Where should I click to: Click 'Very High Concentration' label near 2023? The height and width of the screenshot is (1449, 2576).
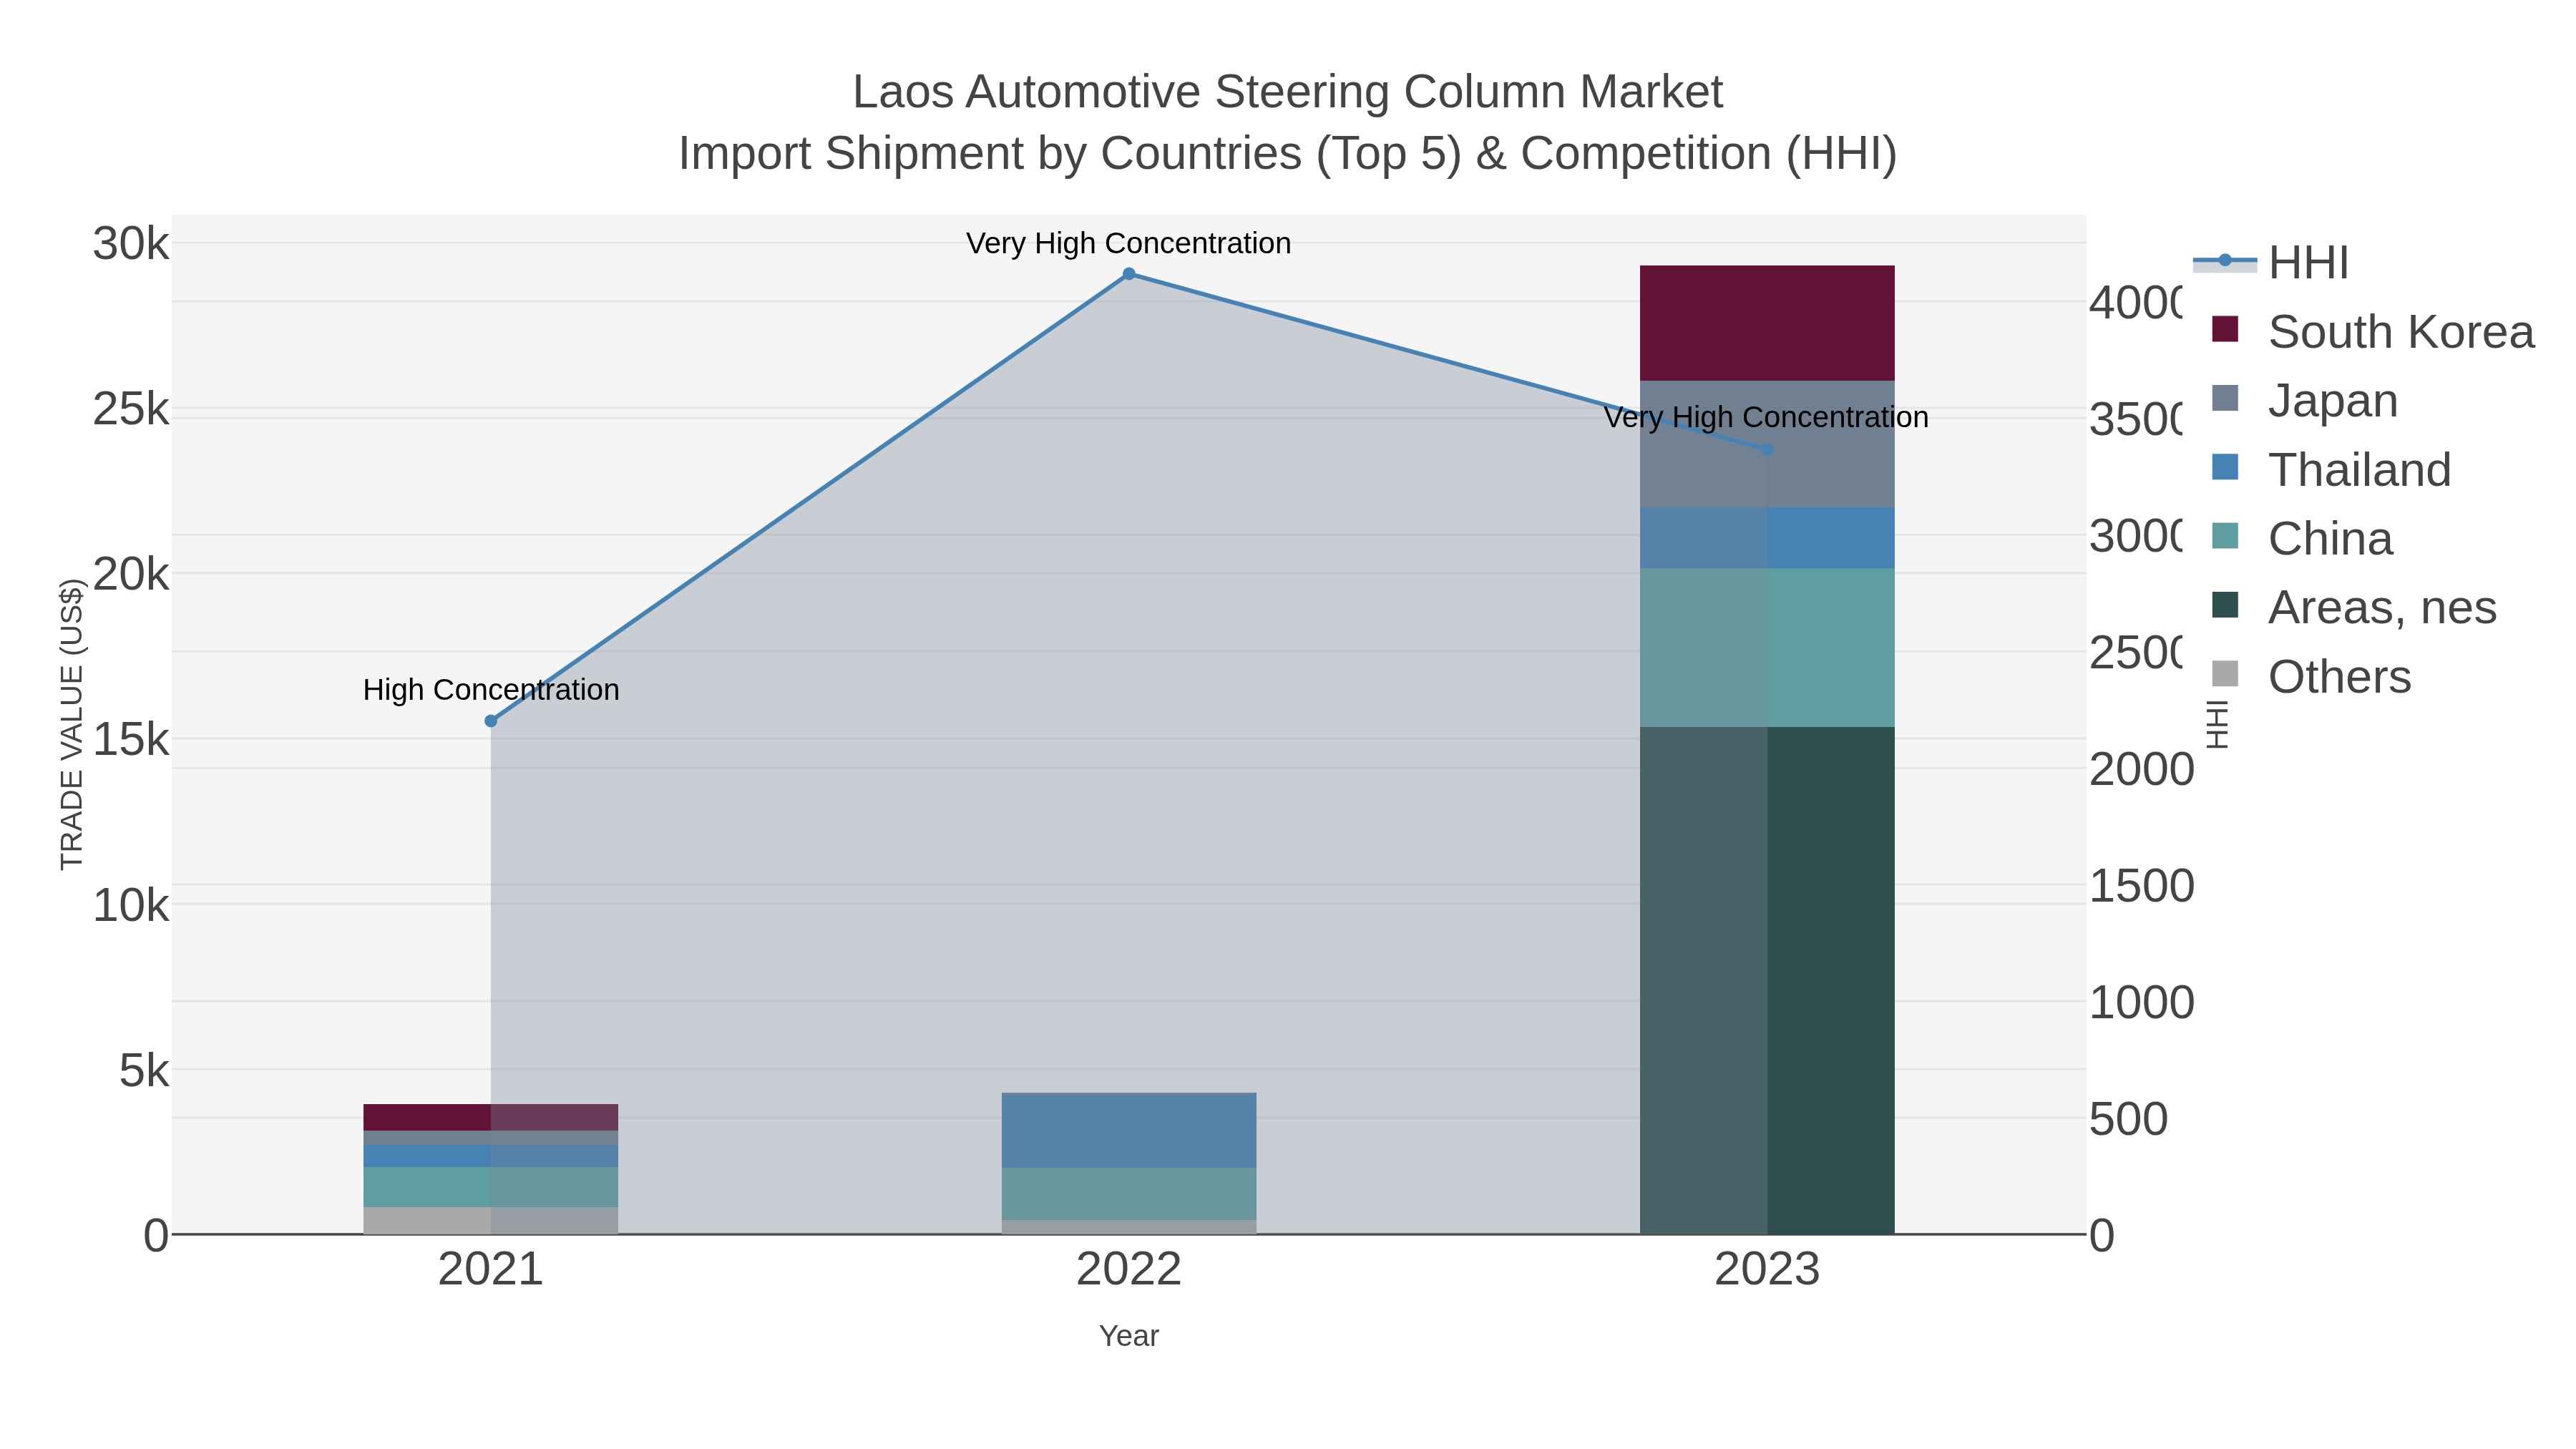click(1766, 417)
